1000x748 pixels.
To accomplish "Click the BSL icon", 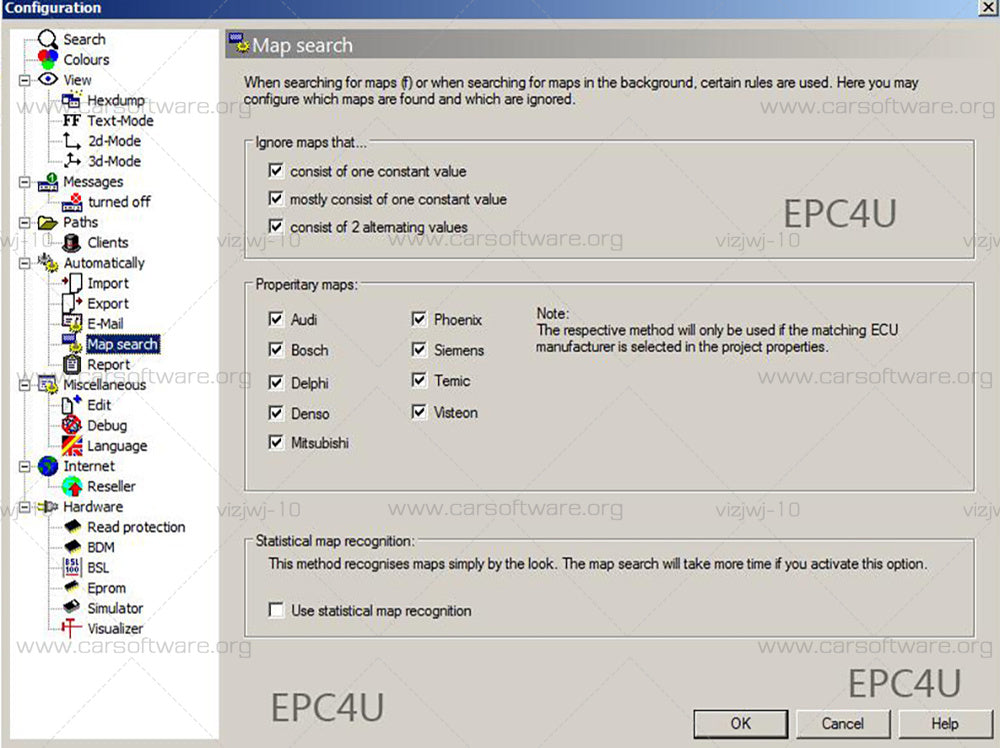I will (72, 567).
